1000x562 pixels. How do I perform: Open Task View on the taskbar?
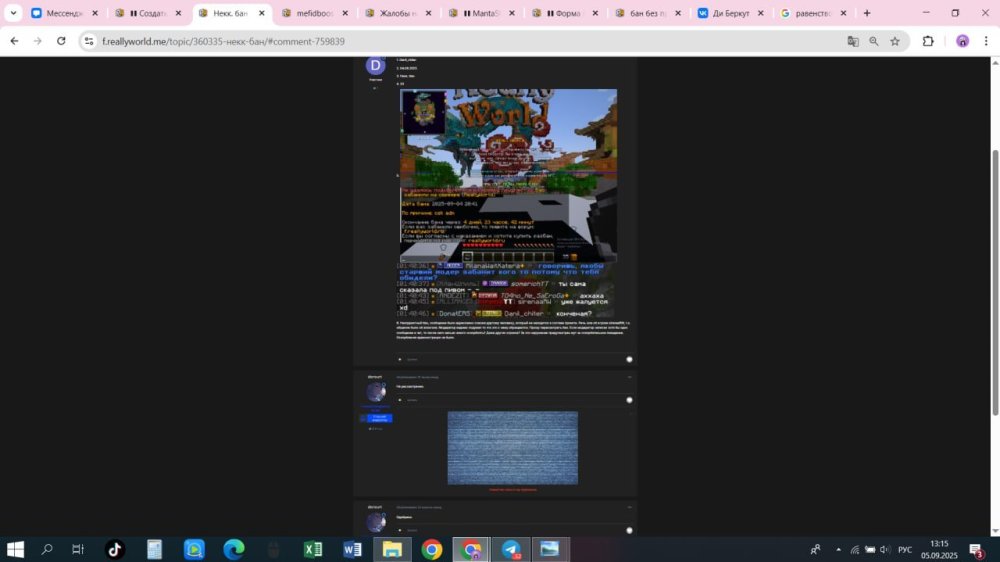[x=78, y=549]
